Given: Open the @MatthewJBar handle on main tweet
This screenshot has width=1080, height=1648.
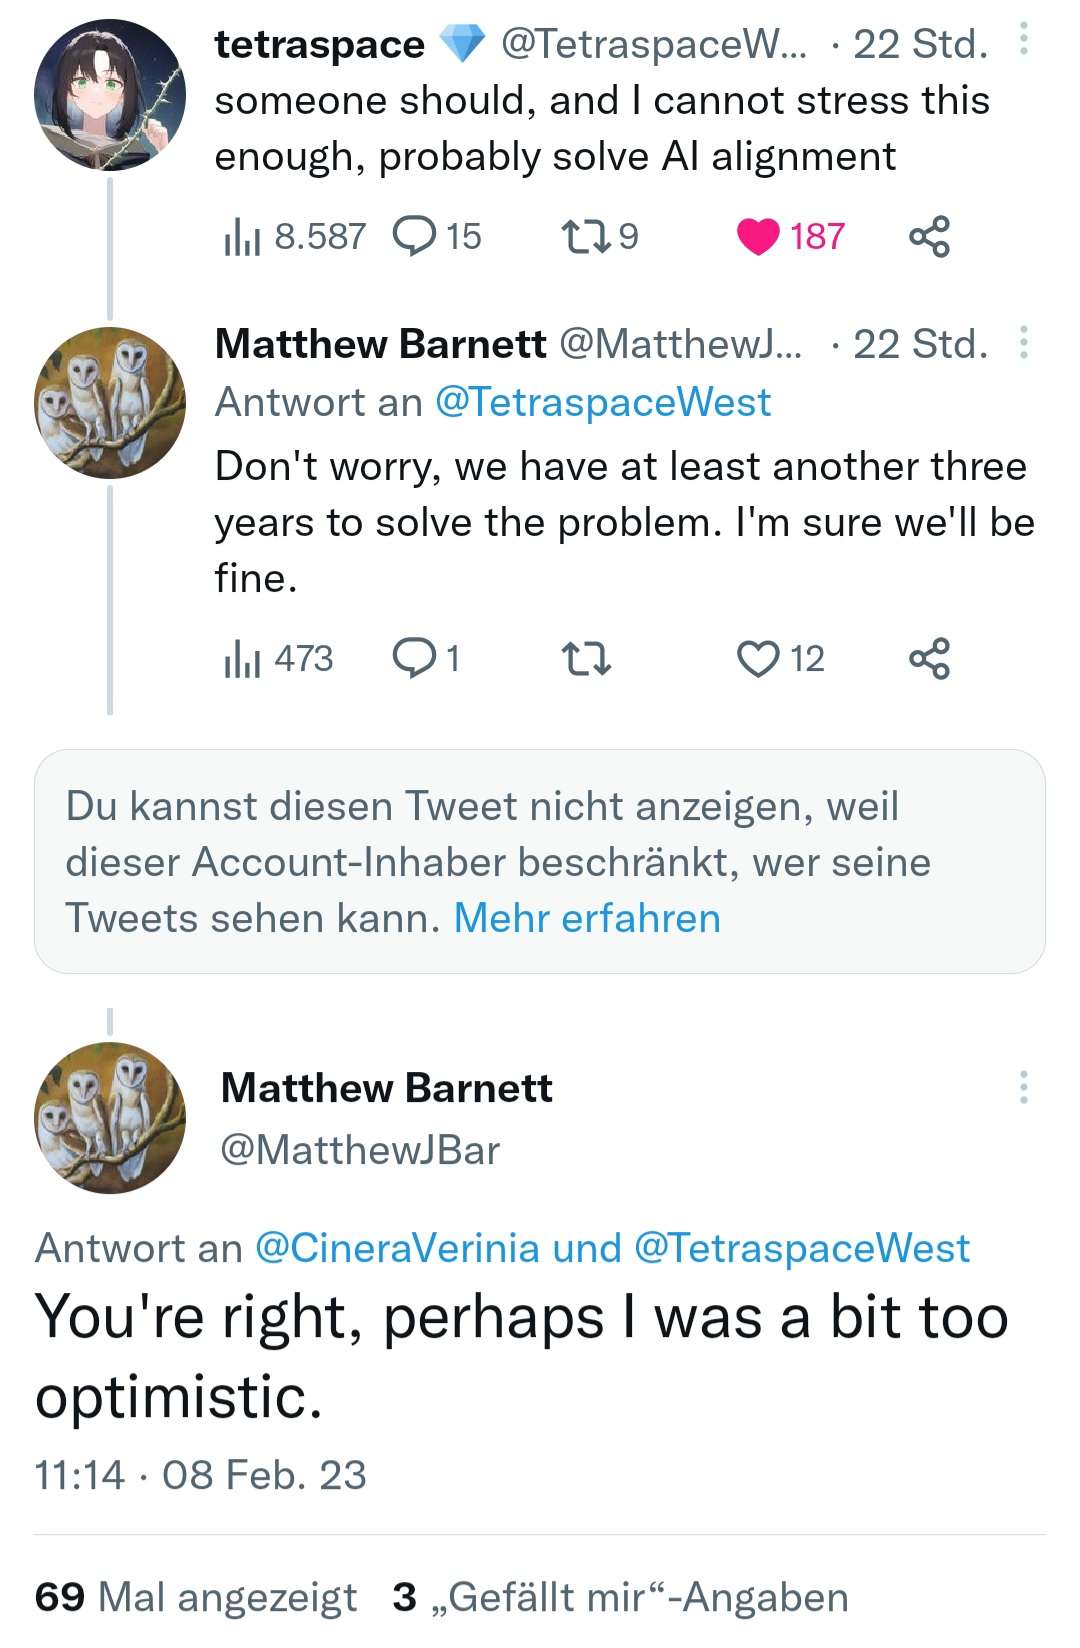Looking at the screenshot, I should click(x=360, y=1150).
